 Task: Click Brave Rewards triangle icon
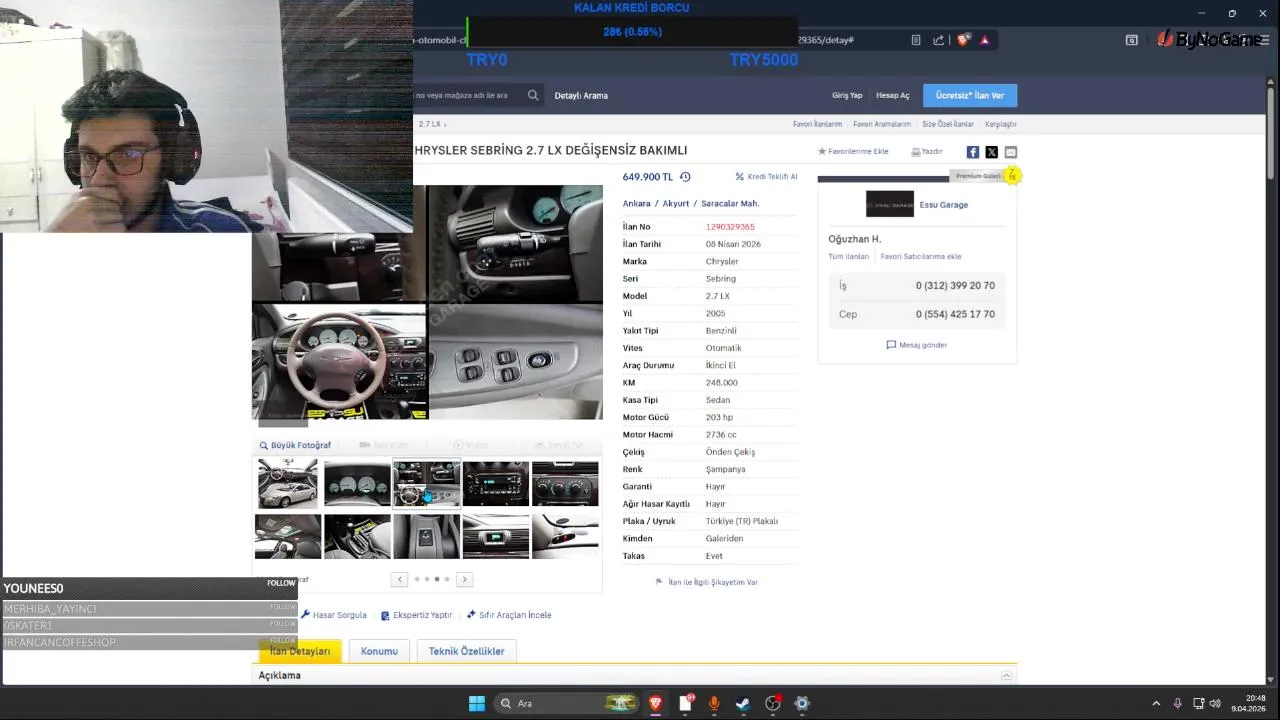pyautogui.click(x=985, y=40)
